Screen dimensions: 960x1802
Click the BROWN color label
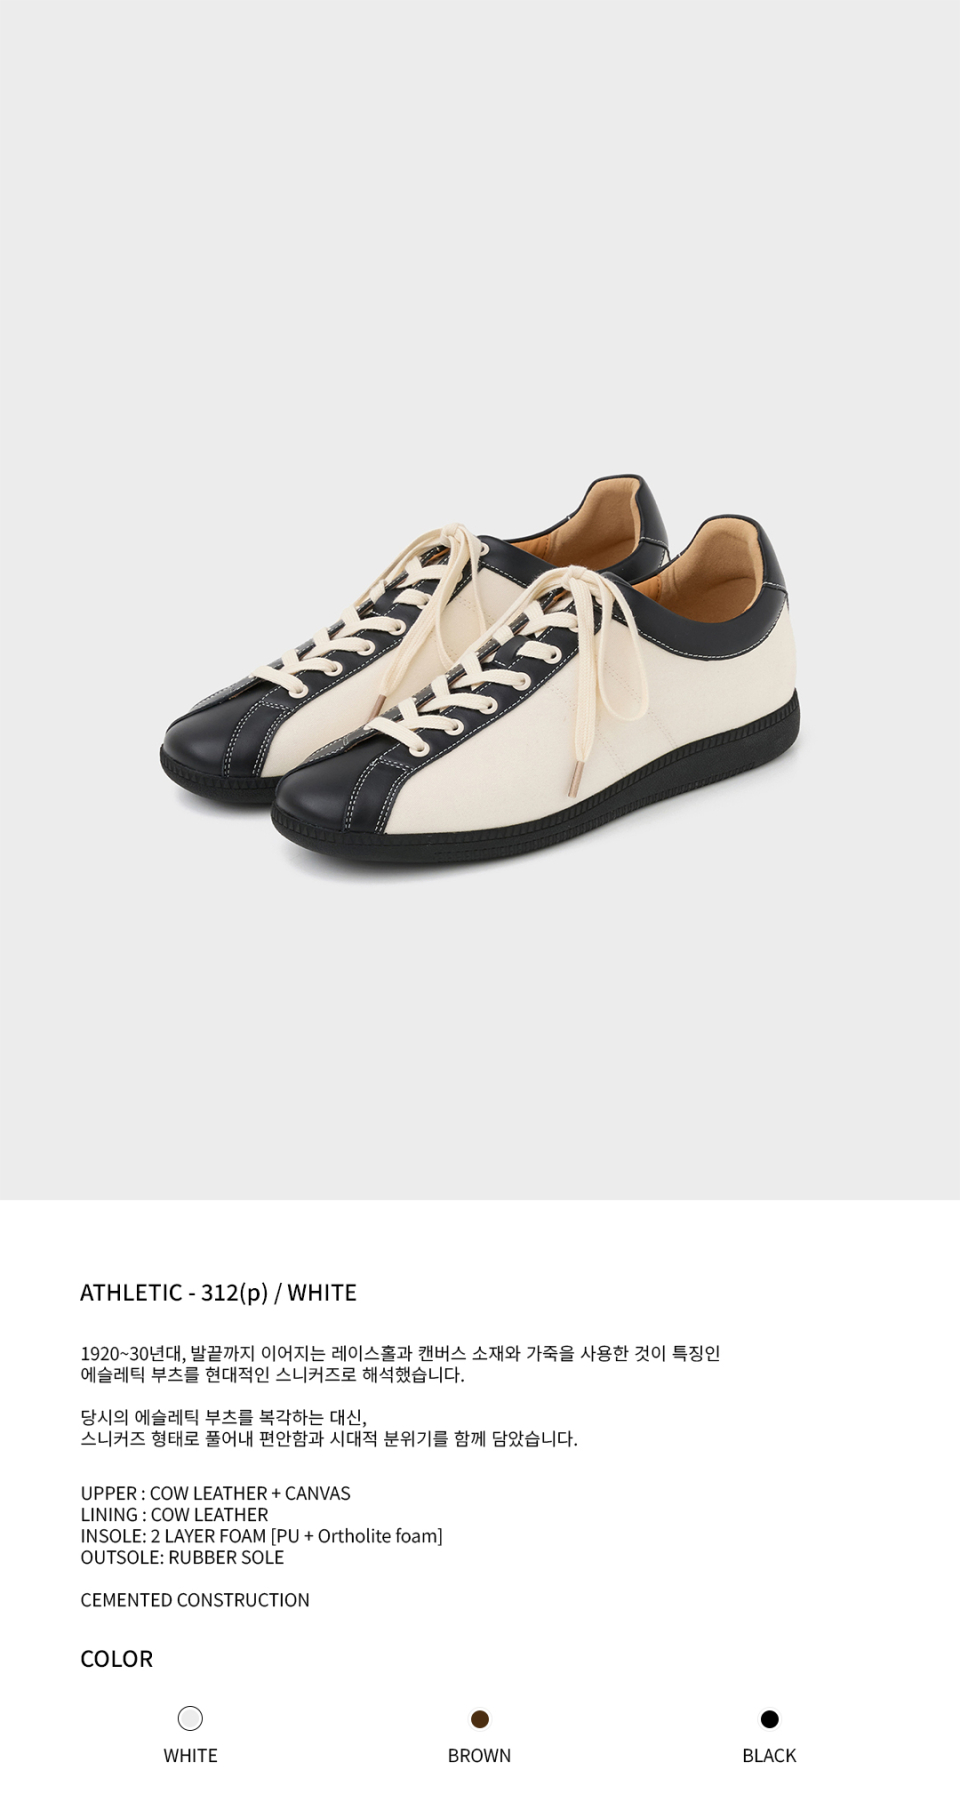coord(480,1755)
